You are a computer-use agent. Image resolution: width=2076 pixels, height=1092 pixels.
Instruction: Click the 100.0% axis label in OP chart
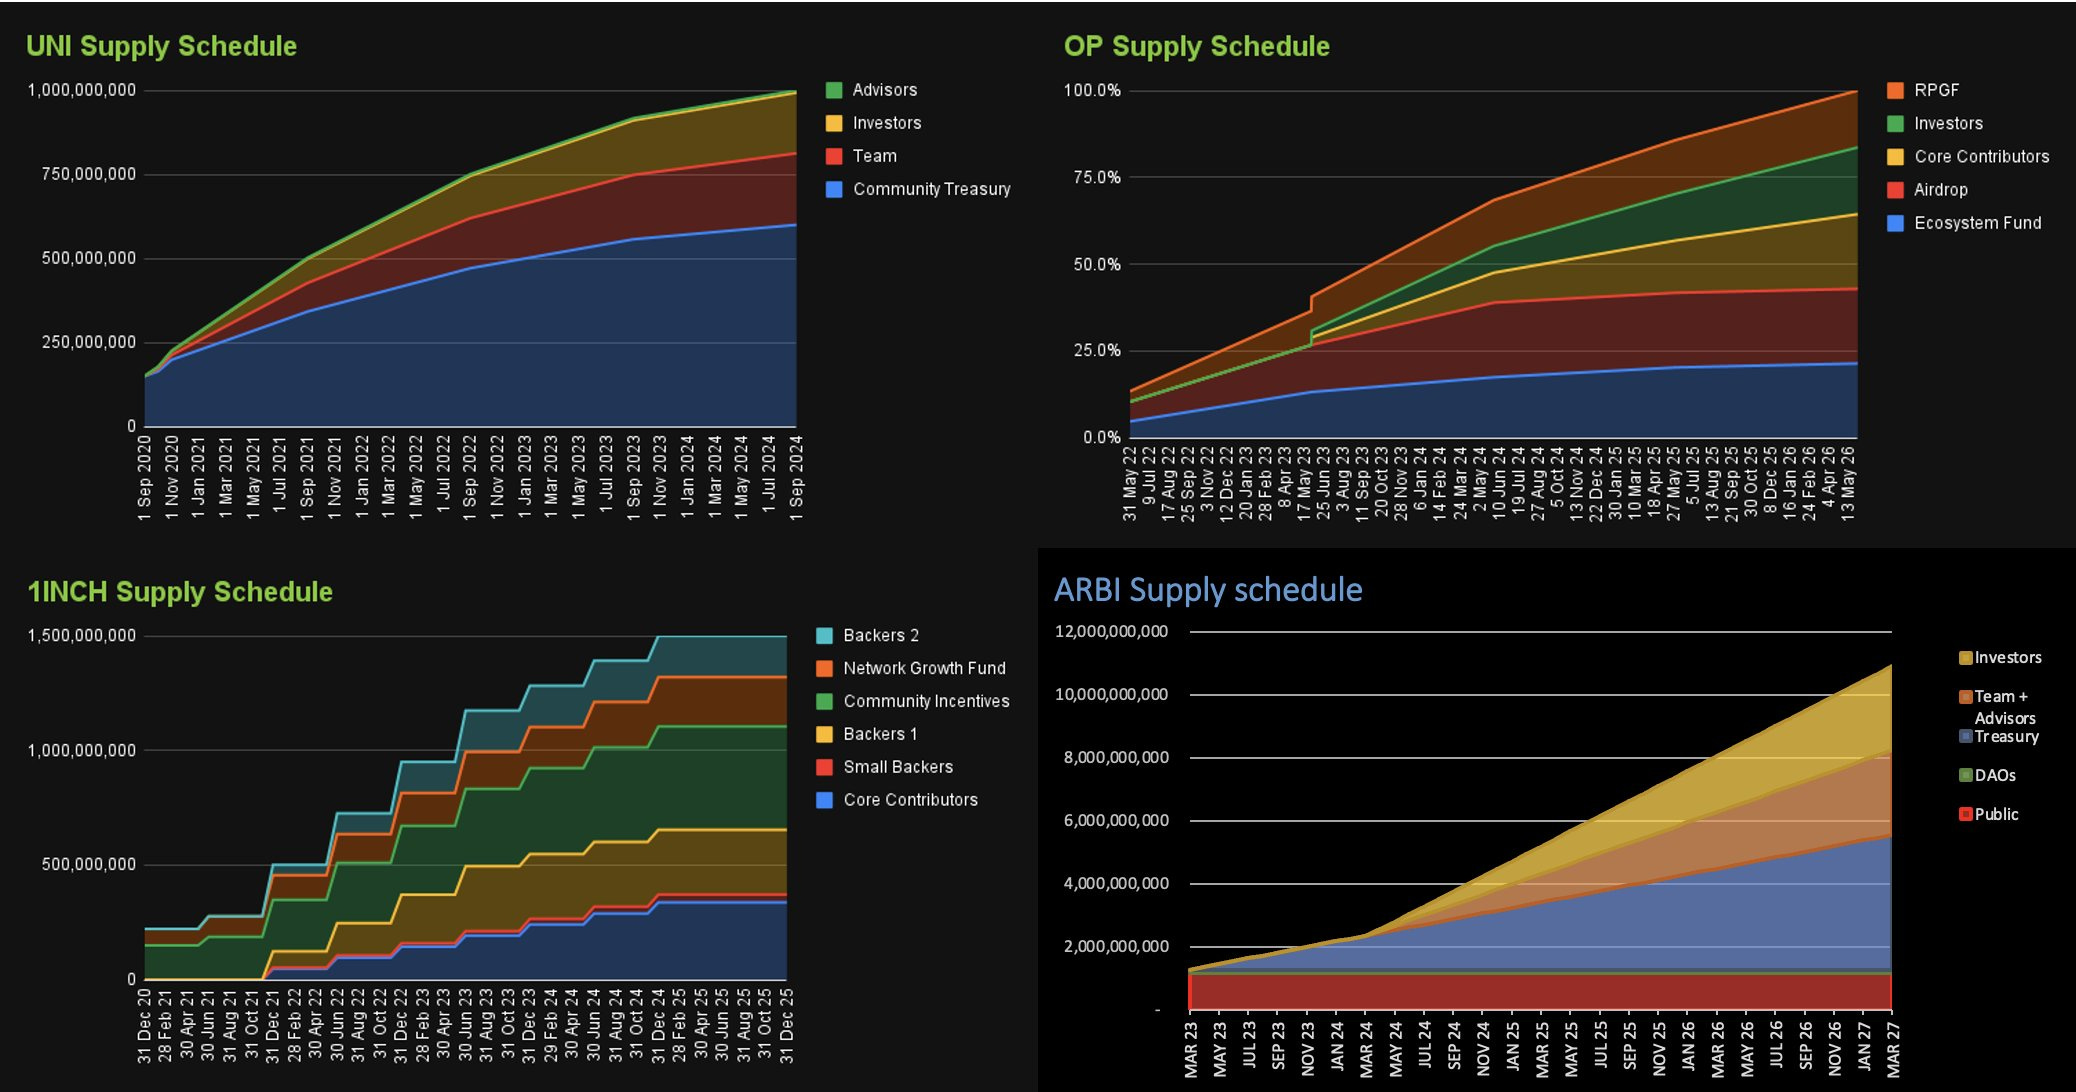1092,90
